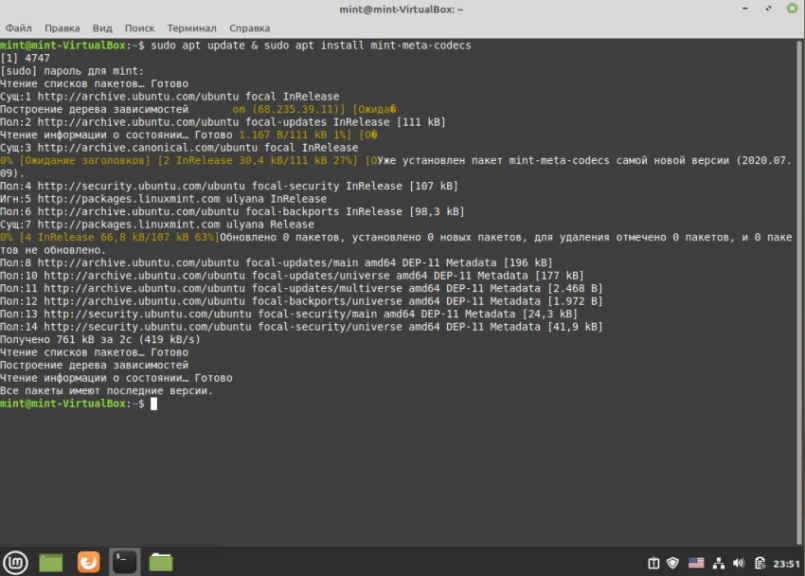Open the power manager tray icon
Viewport: 805px width, 576px height.
coord(760,563)
